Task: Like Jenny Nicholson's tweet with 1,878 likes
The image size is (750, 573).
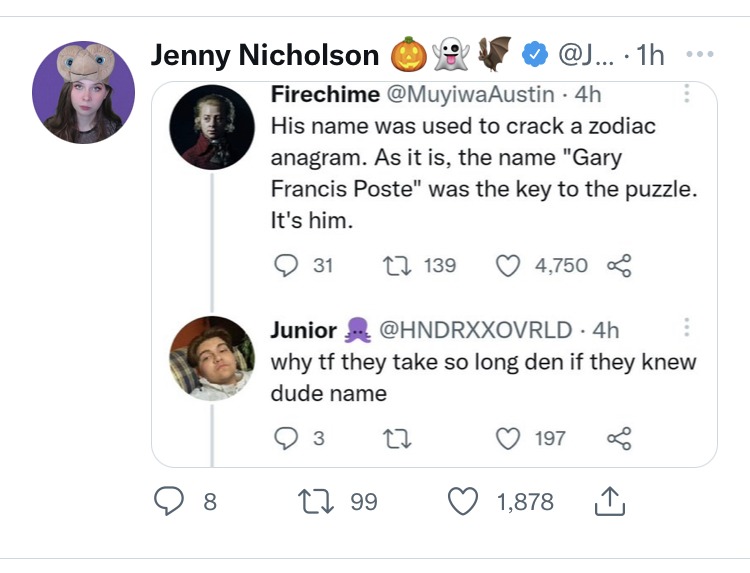Action: (462, 501)
